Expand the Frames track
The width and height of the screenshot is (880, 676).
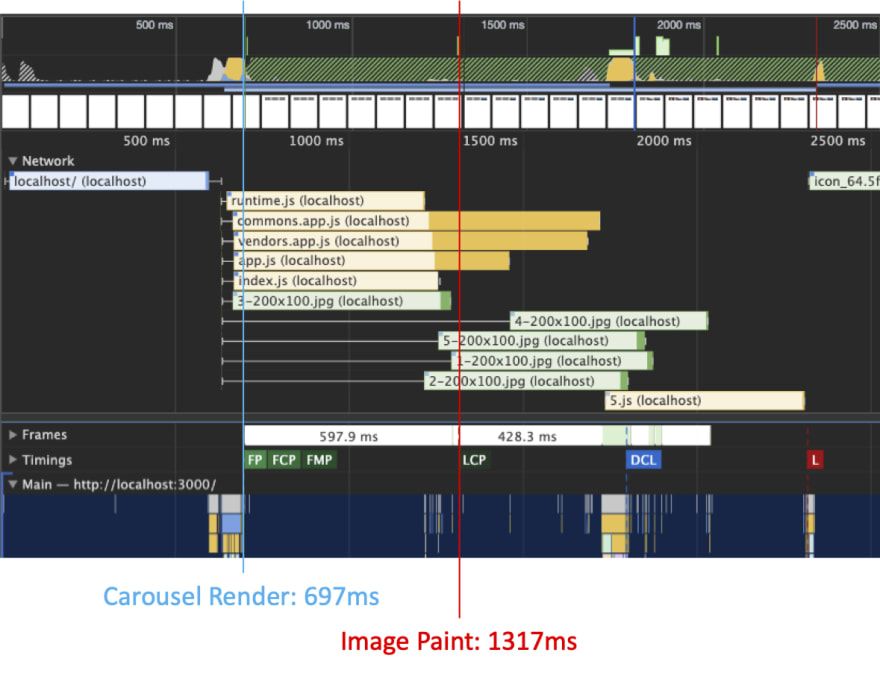(13, 435)
